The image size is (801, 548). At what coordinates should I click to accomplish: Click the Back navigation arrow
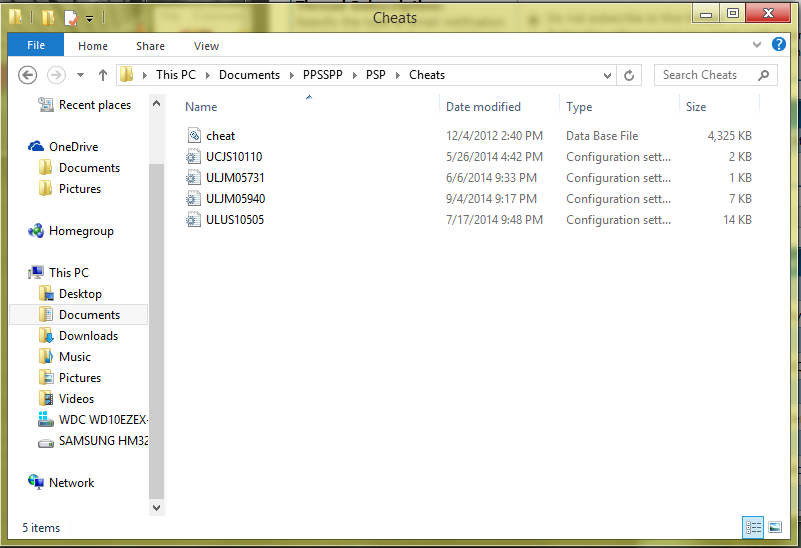[x=28, y=75]
